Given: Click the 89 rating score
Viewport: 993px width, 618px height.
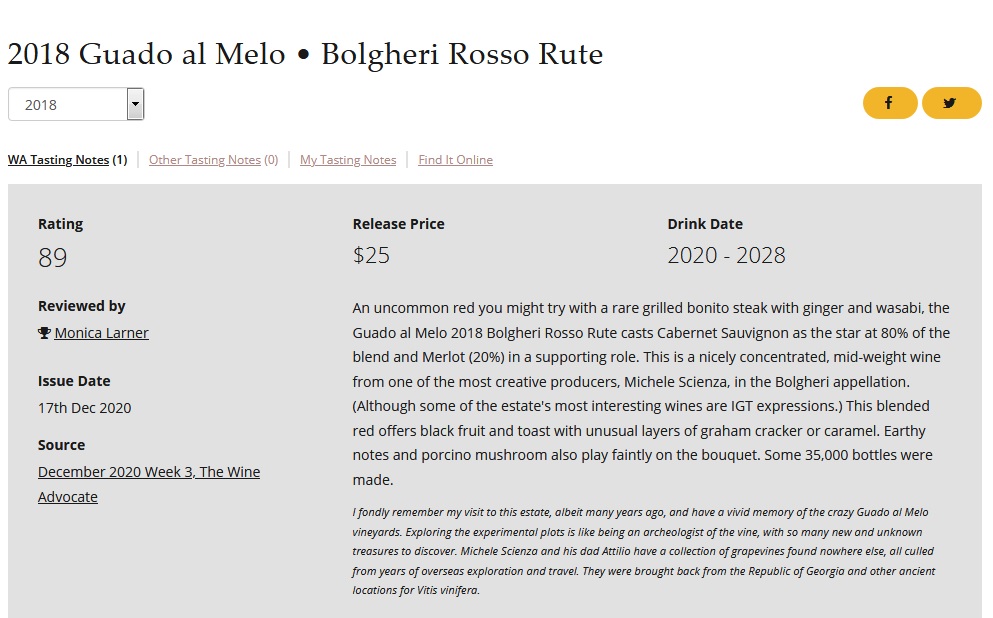Looking at the screenshot, I should coord(53,258).
